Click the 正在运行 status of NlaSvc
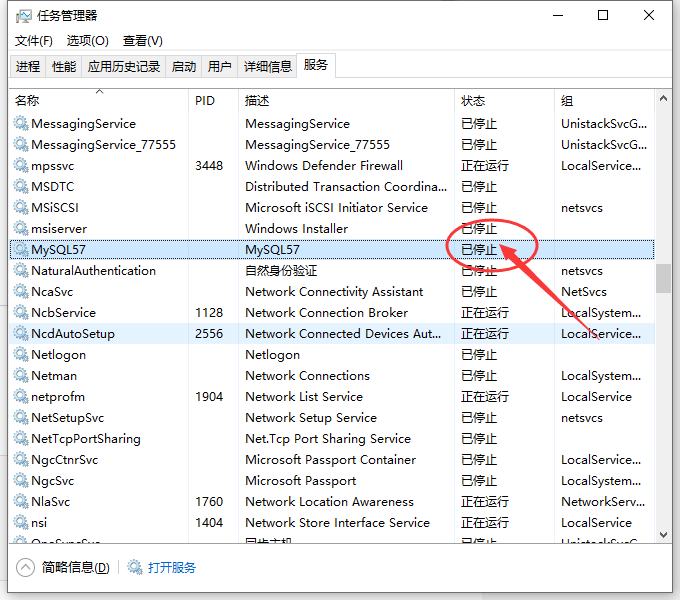The height and width of the screenshot is (600, 680). pyautogui.click(x=485, y=502)
